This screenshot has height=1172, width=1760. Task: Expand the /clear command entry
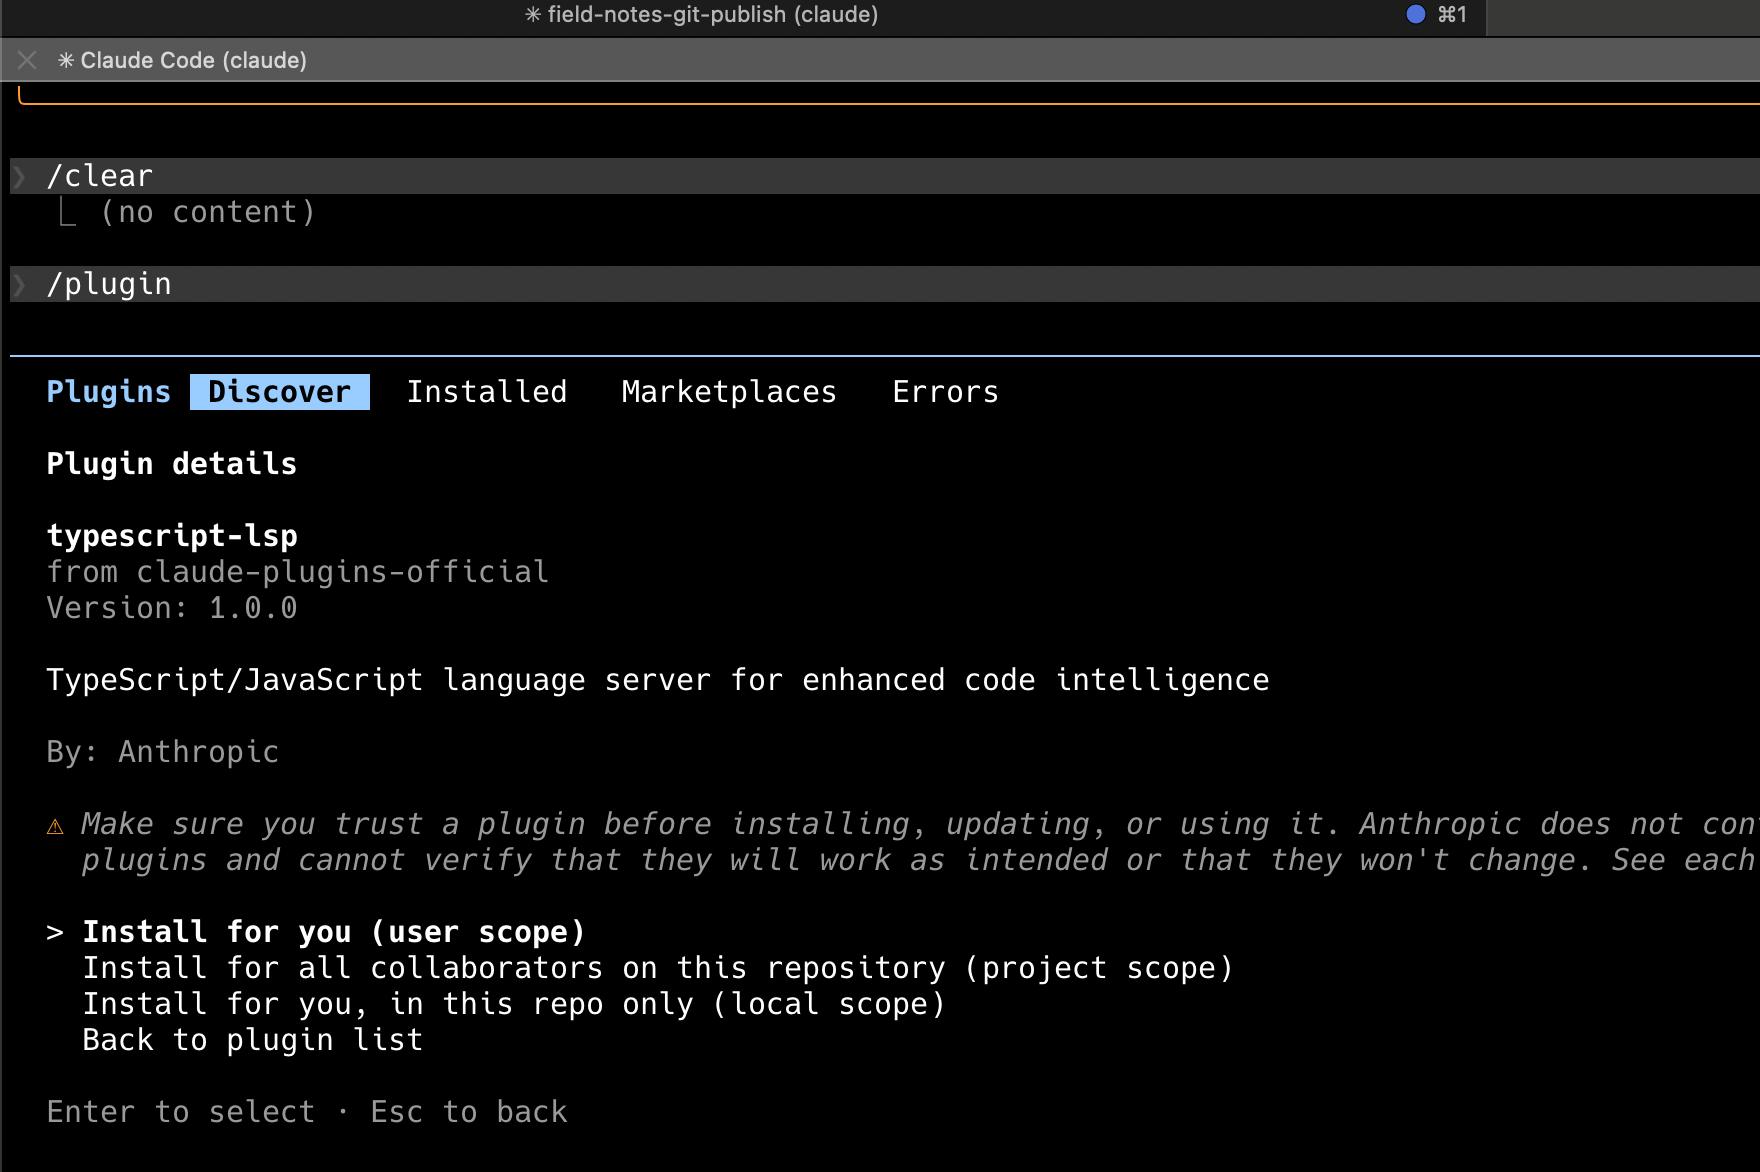(100, 175)
